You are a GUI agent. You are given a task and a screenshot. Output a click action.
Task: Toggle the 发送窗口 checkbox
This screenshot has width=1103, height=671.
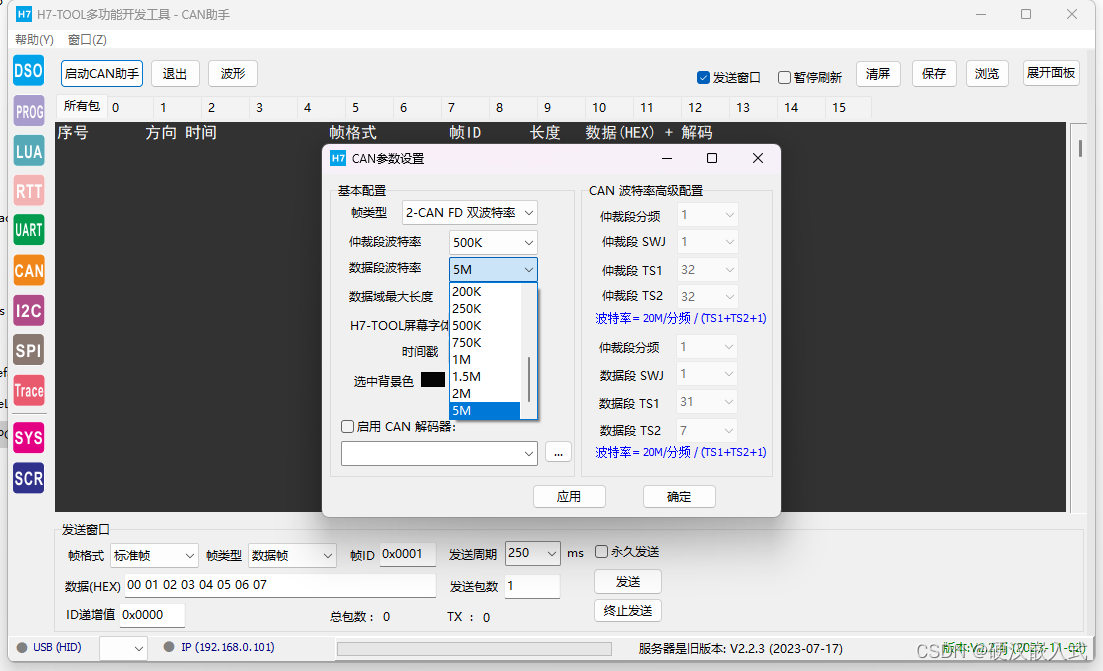[x=703, y=77]
